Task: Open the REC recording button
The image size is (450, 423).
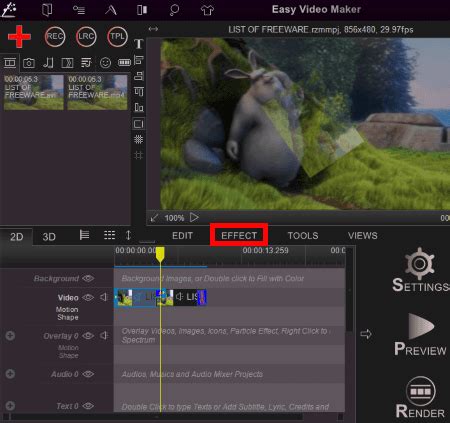Action: [55, 36]
